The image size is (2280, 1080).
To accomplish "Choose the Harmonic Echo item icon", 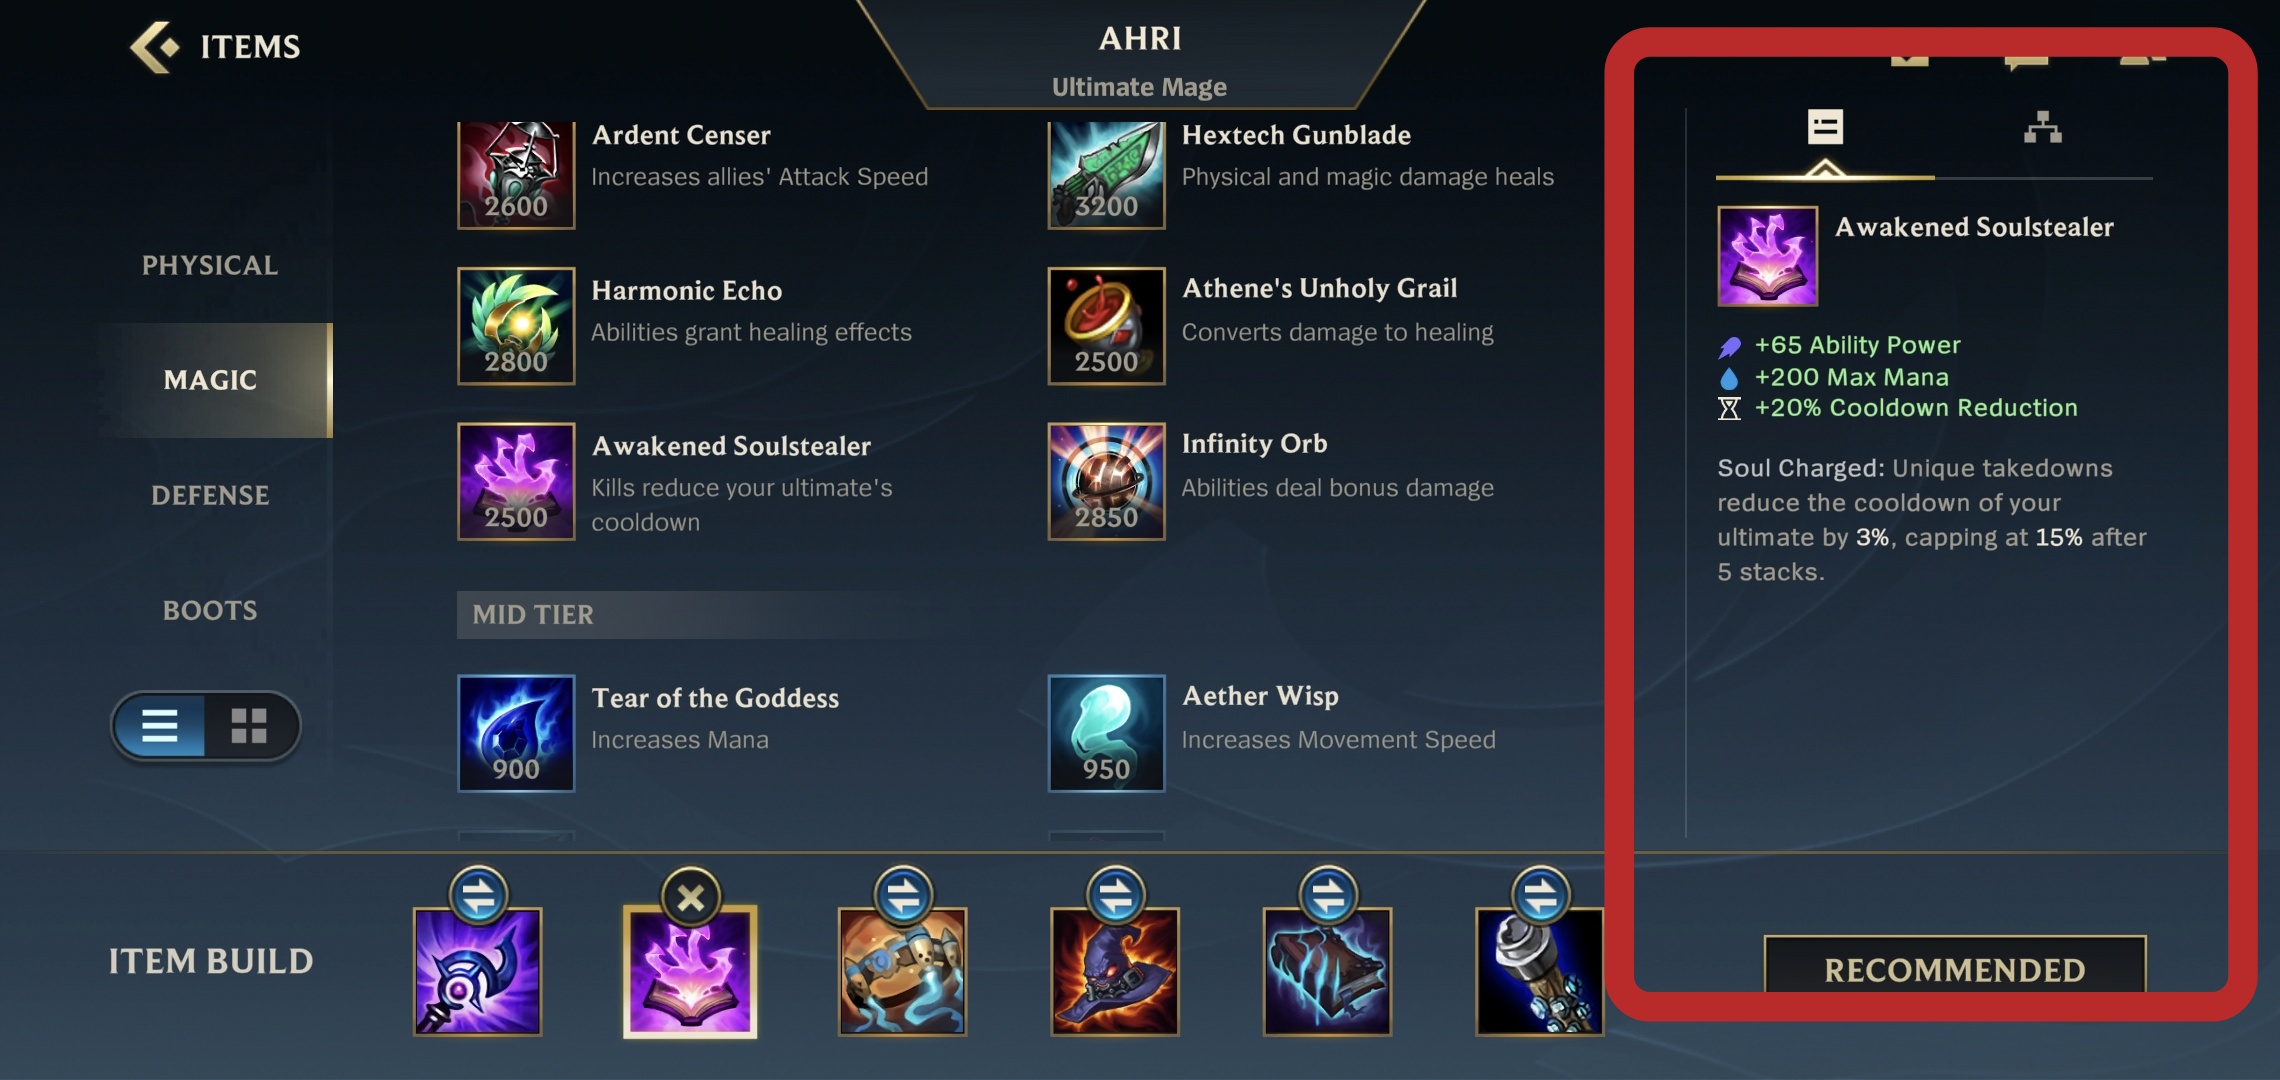I will pos(516,326).
